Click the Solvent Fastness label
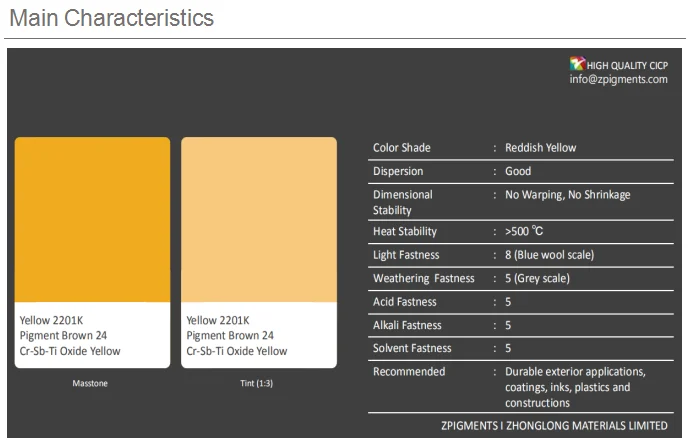700x440 pixels. click(412, 348)
